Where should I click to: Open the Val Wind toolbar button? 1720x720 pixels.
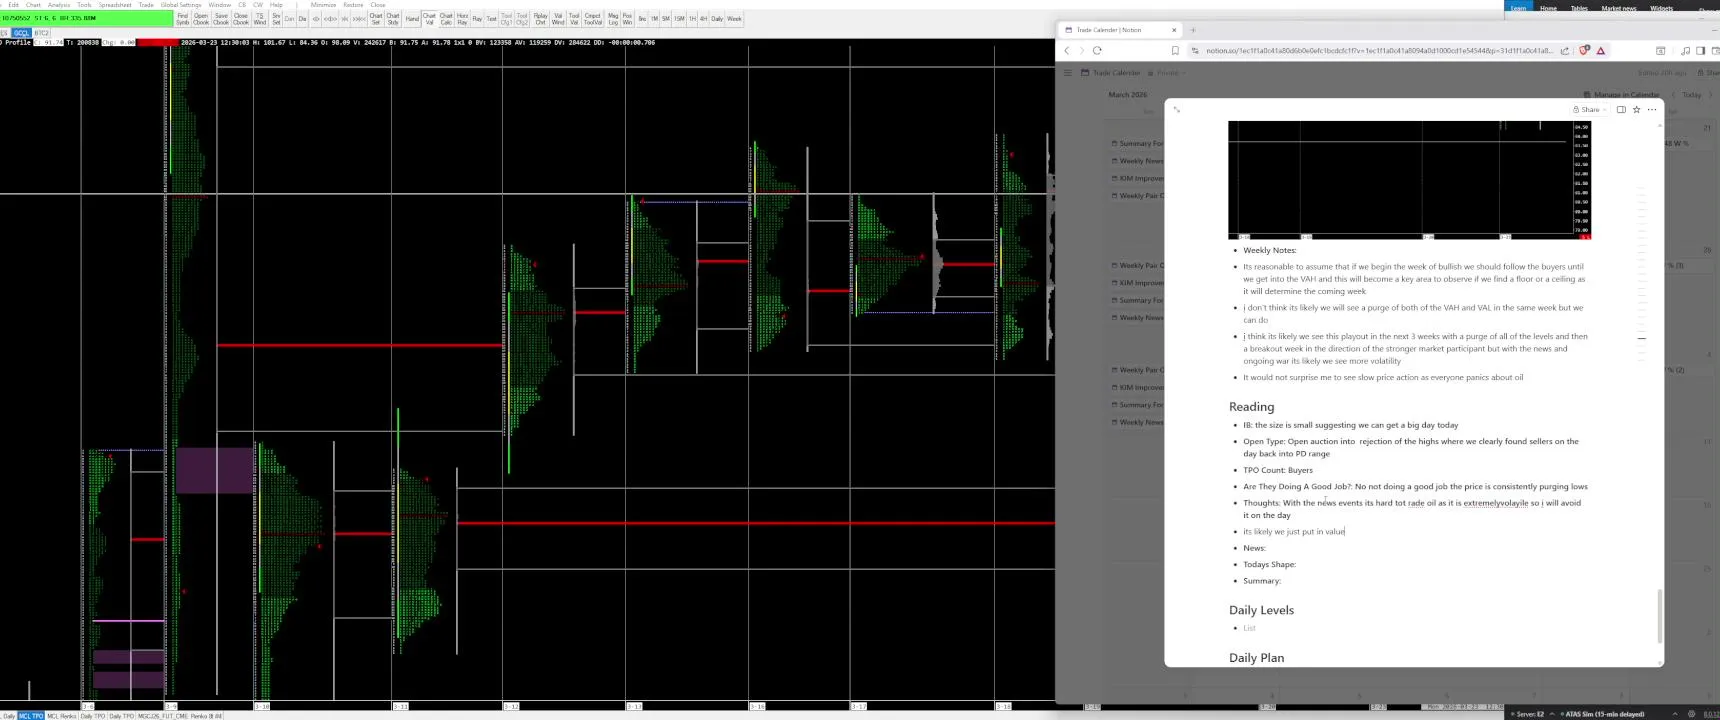pos(558,19)
